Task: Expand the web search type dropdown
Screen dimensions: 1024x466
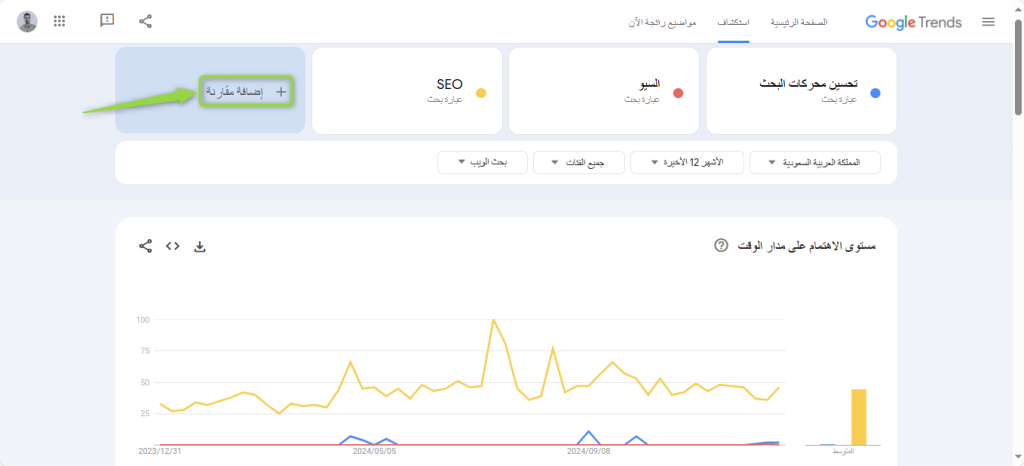Action: (x=481, y=162)
